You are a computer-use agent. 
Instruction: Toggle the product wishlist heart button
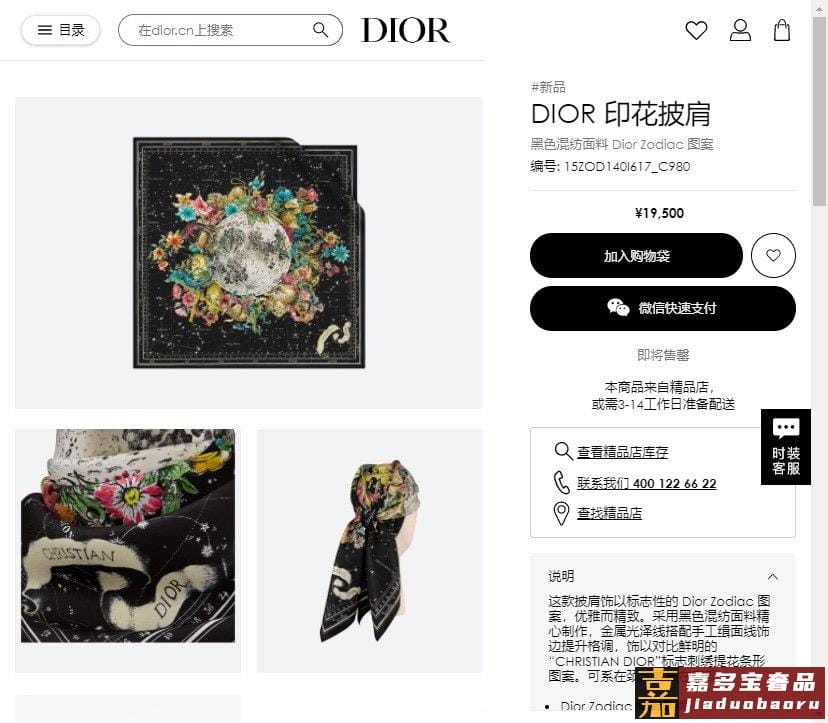[x=773, y=256]
